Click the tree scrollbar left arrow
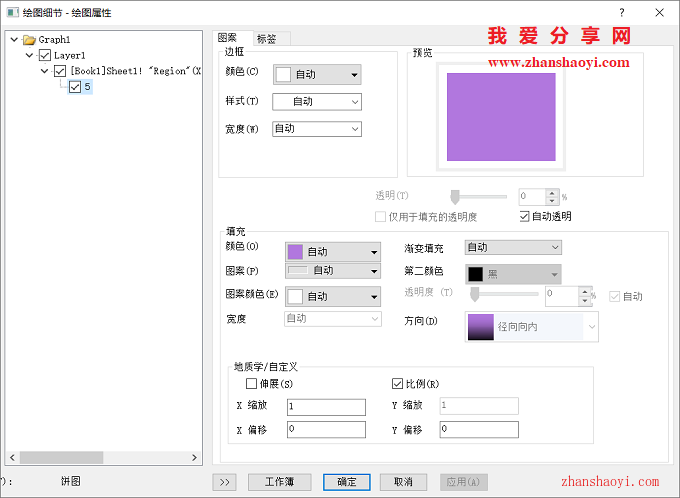680x498 pixels. click(x=13, y=458)
